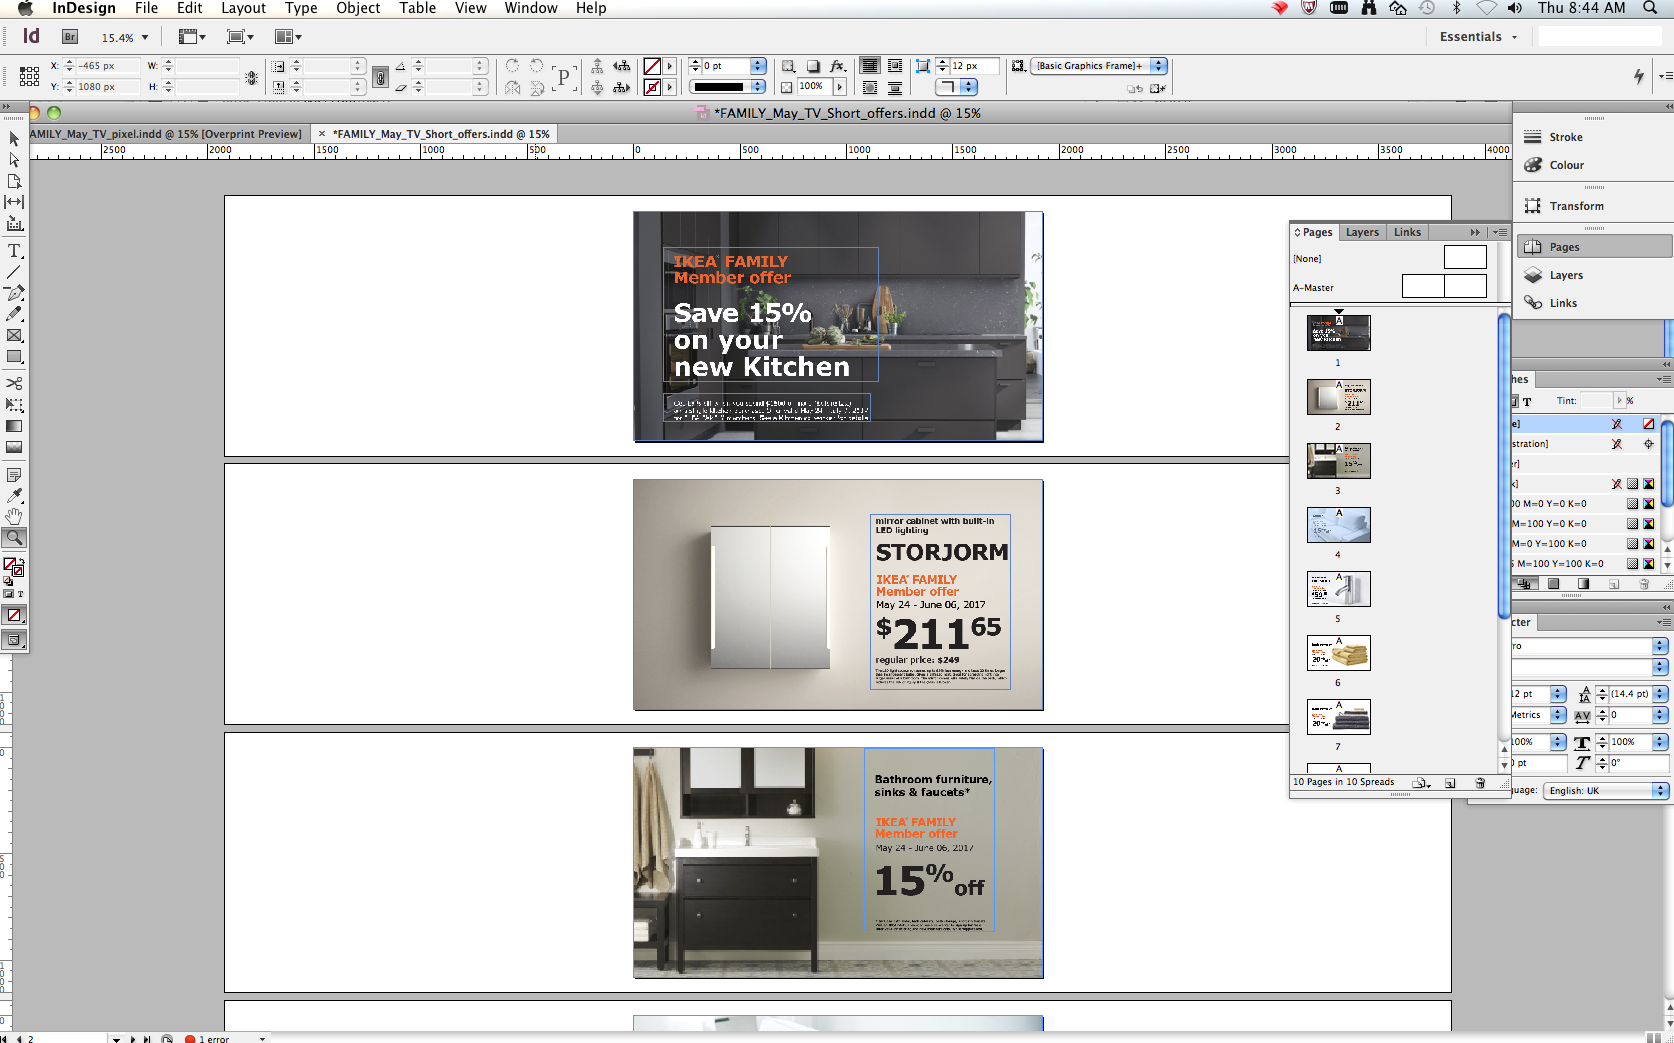
Task: Open the effects fx button
Action: (838, 66)
